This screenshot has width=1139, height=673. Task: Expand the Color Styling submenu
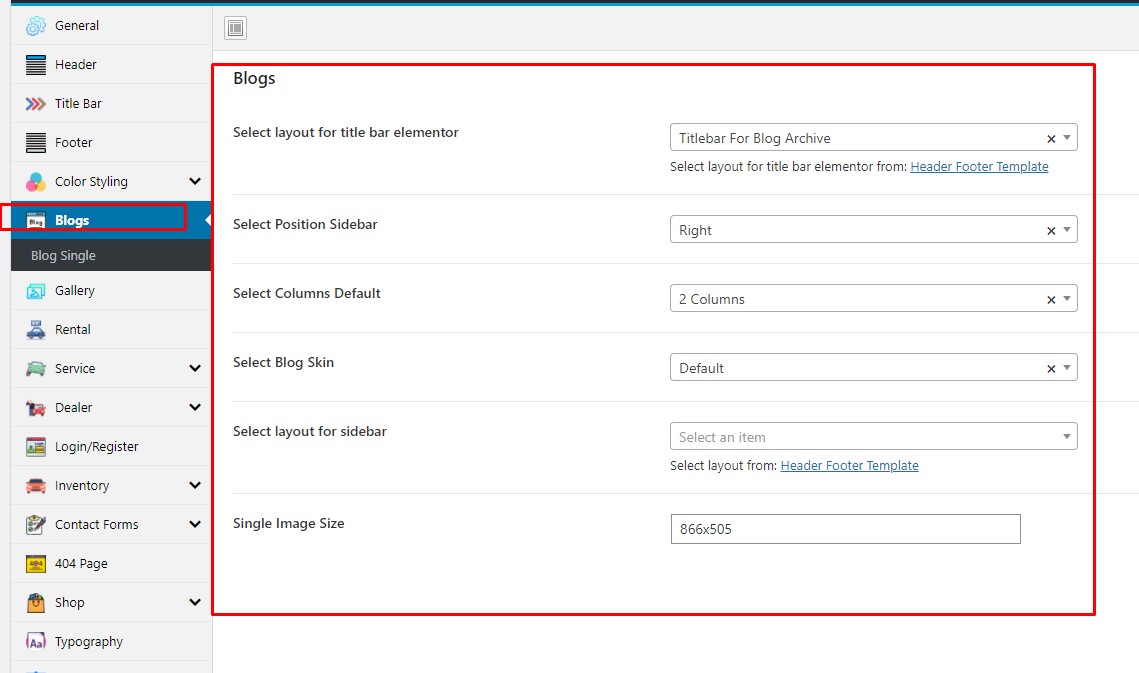(194, 182)
